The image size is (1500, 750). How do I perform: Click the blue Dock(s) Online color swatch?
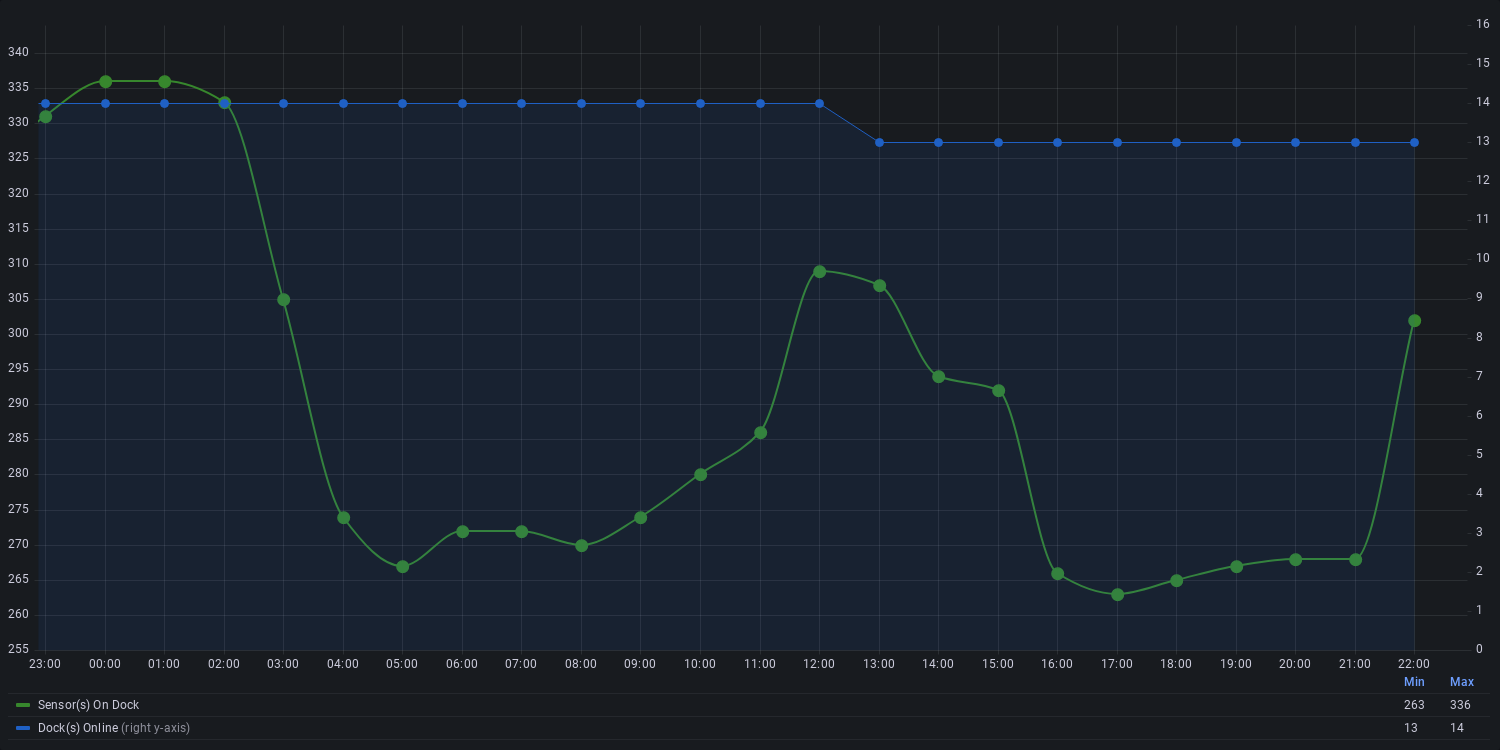pyautogui.click(x=23, y=728)
